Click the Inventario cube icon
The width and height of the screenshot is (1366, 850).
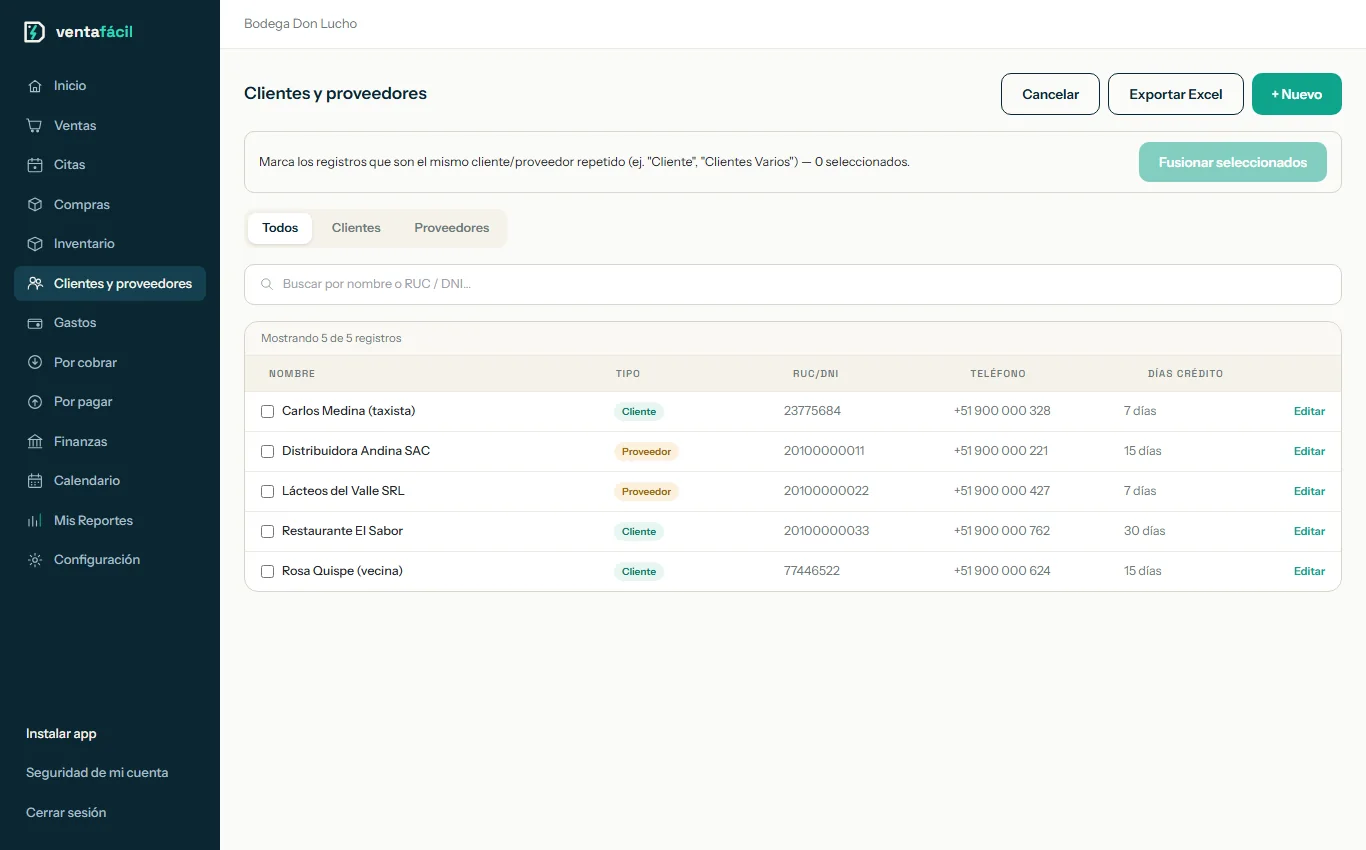point(35,244)
